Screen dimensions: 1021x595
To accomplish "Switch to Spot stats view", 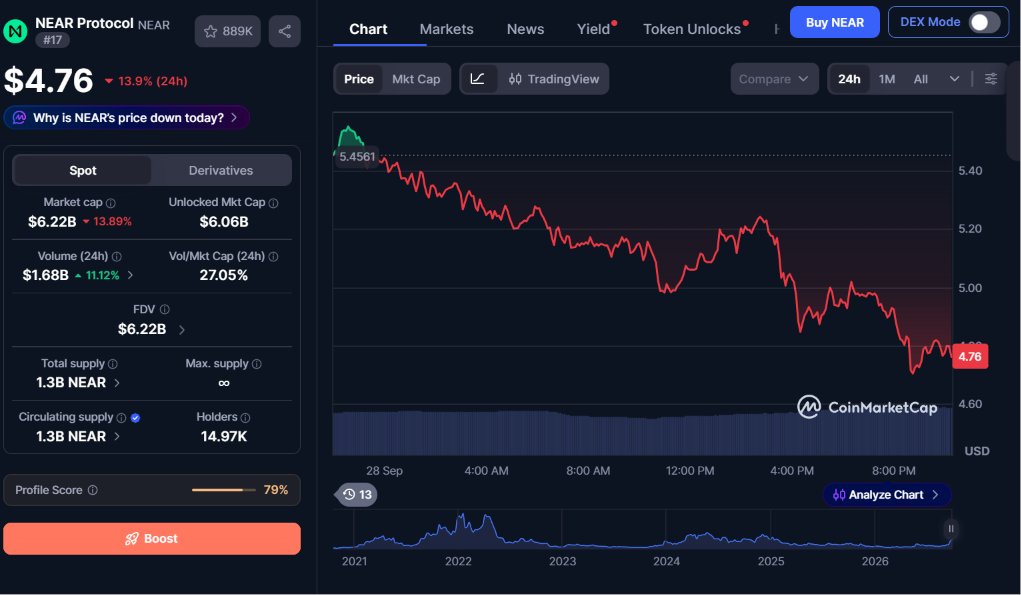I will [83, 171].
